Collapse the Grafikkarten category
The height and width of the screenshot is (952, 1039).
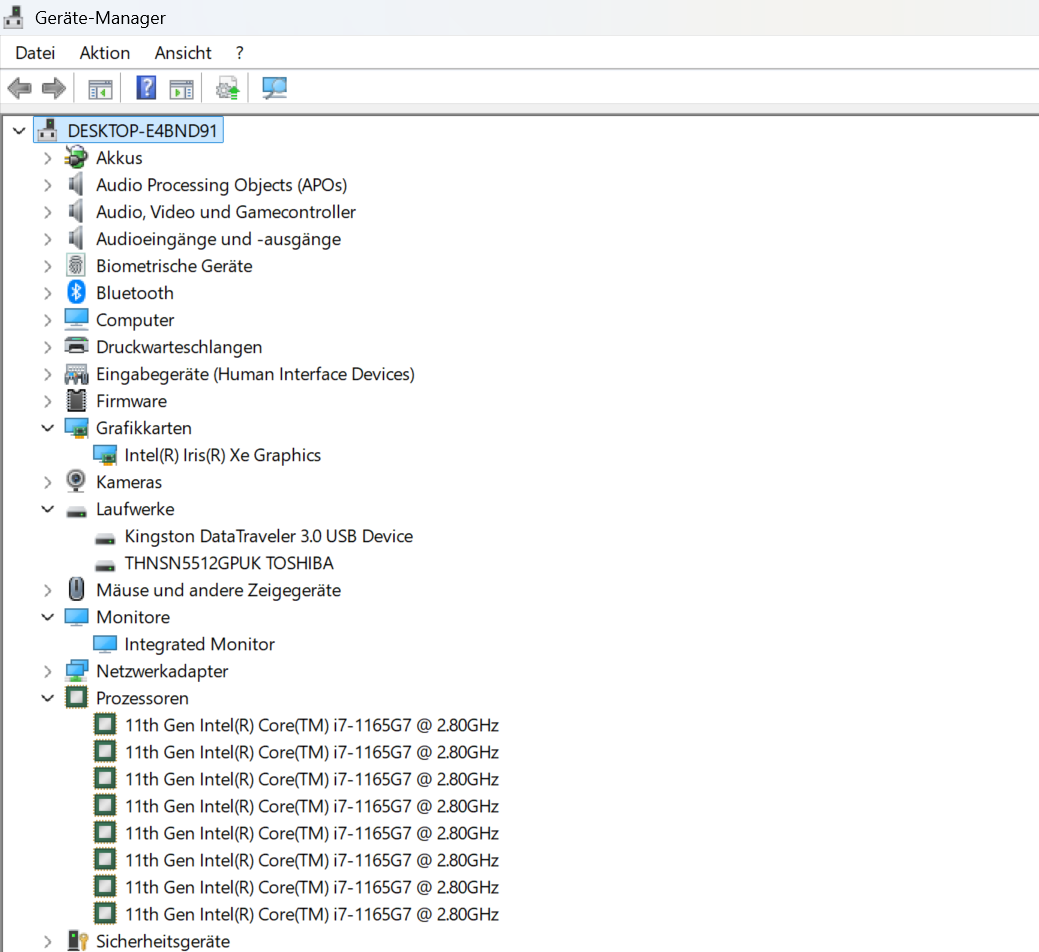48,428
